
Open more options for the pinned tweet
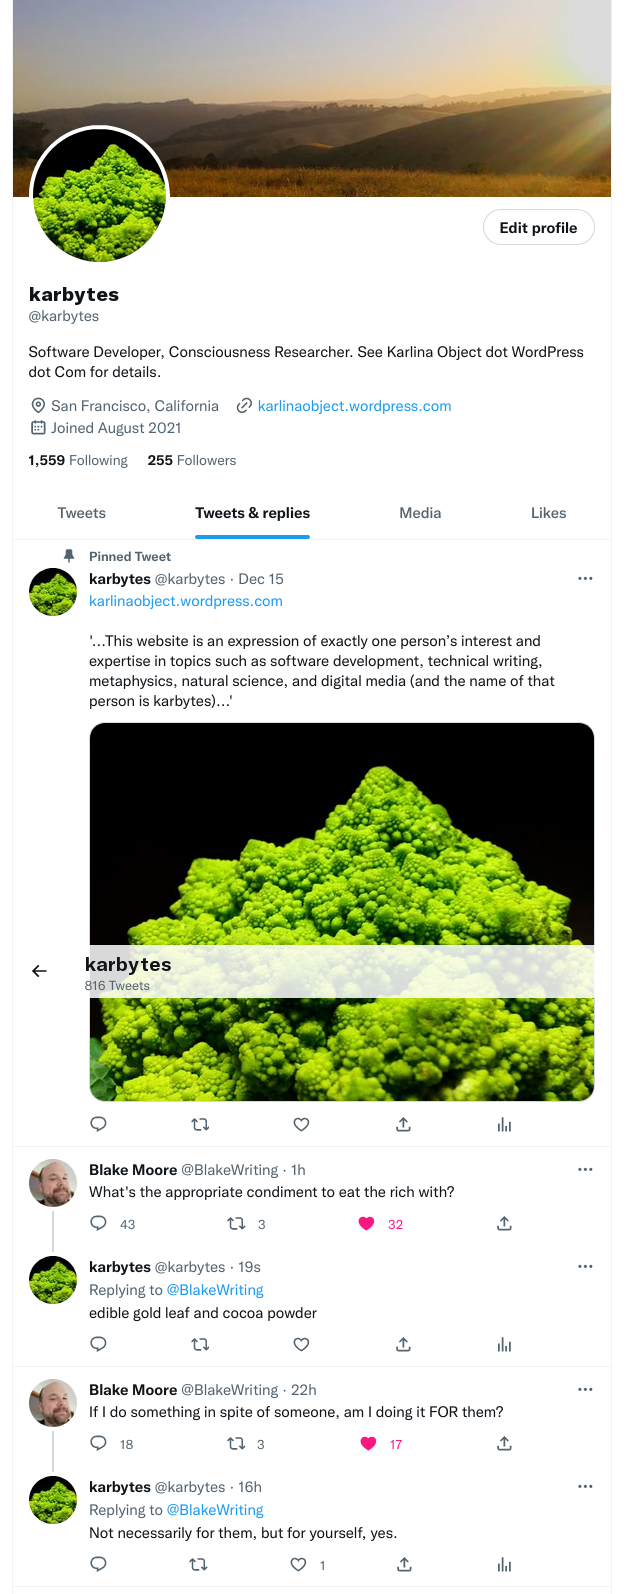(585, 578)
